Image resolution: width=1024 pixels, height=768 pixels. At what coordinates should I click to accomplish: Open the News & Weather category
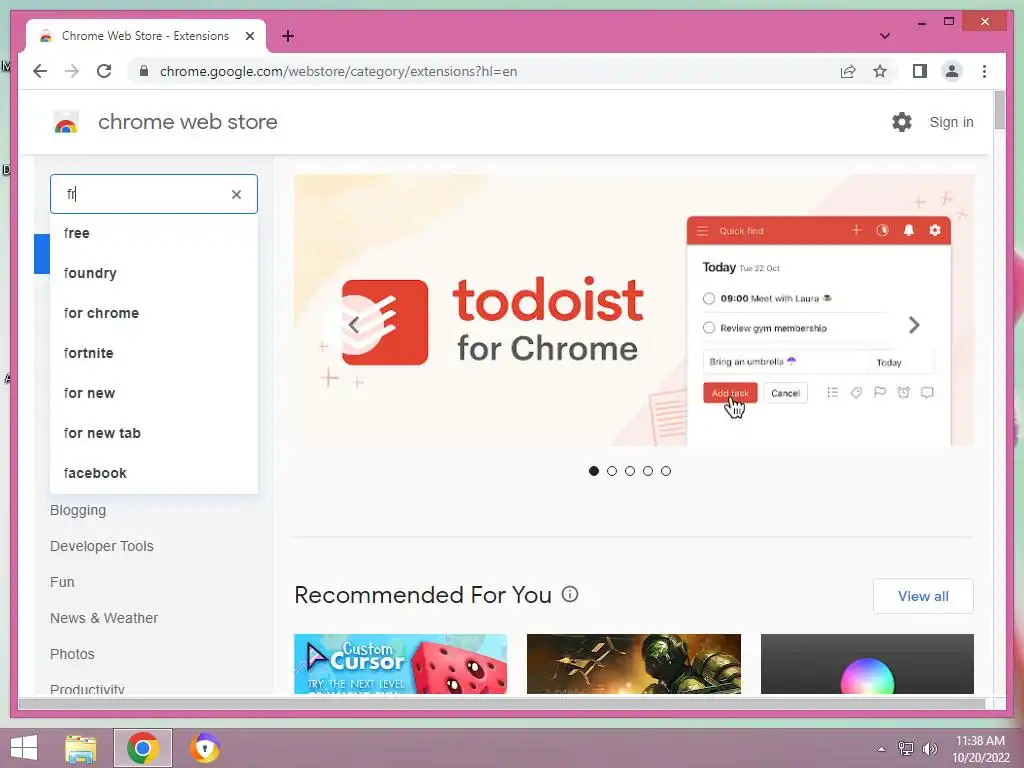(104, 618)
